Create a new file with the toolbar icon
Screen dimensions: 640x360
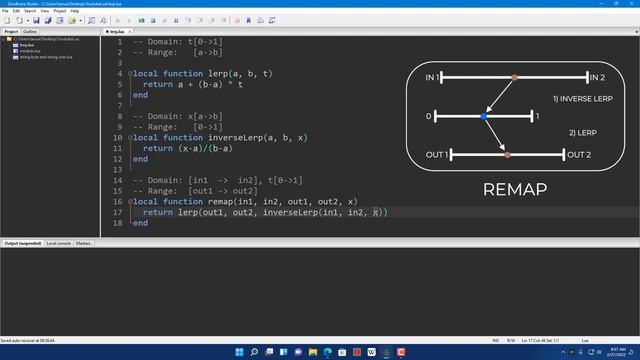click(7, 20)
